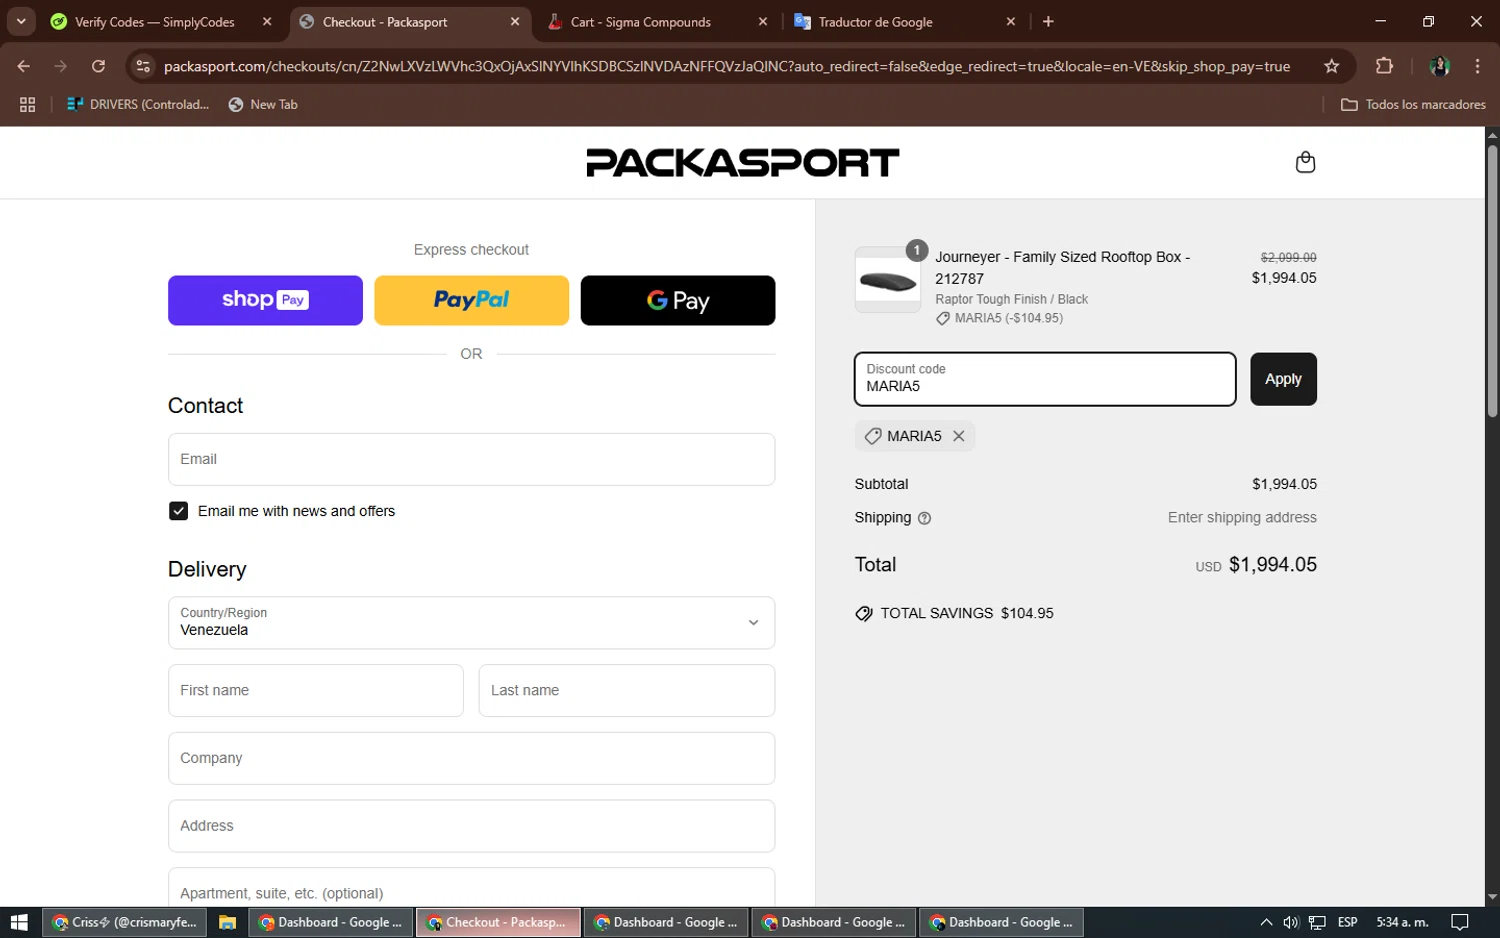
Task: Click the shipping help question mark icon
Action: [x=924, y=518]
